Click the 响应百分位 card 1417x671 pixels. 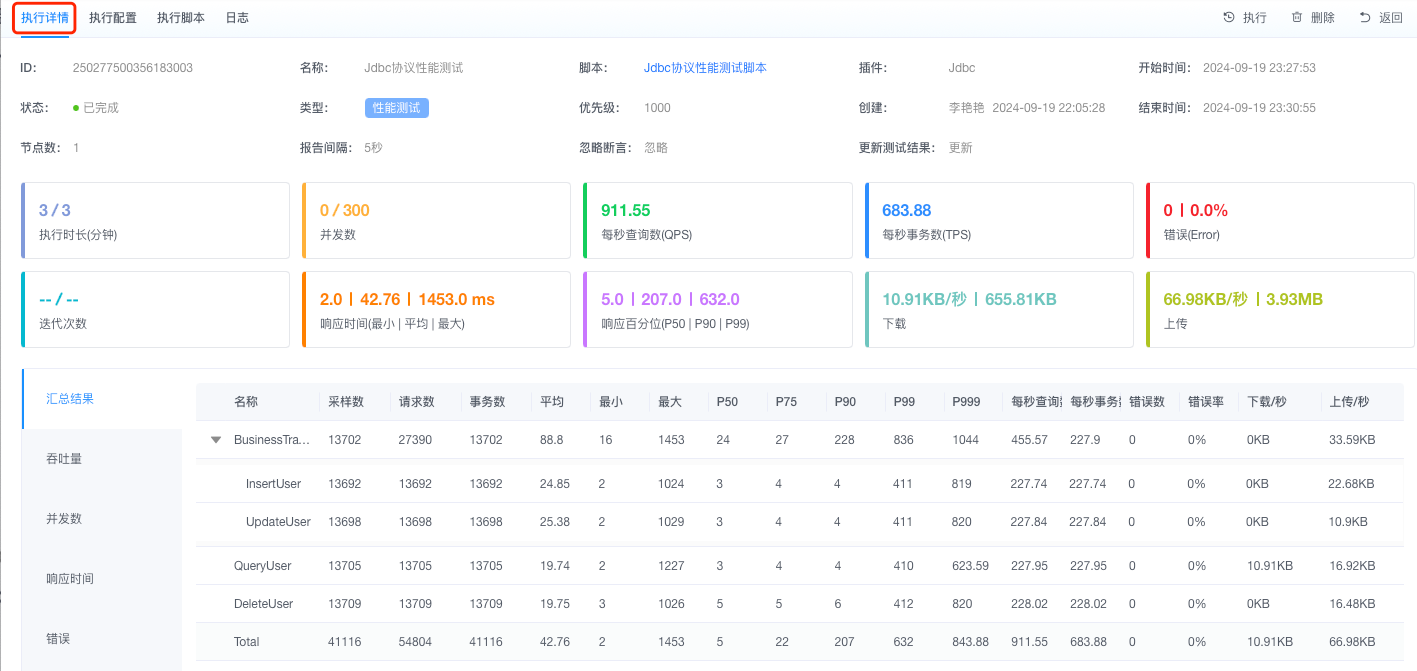point(717,309)
